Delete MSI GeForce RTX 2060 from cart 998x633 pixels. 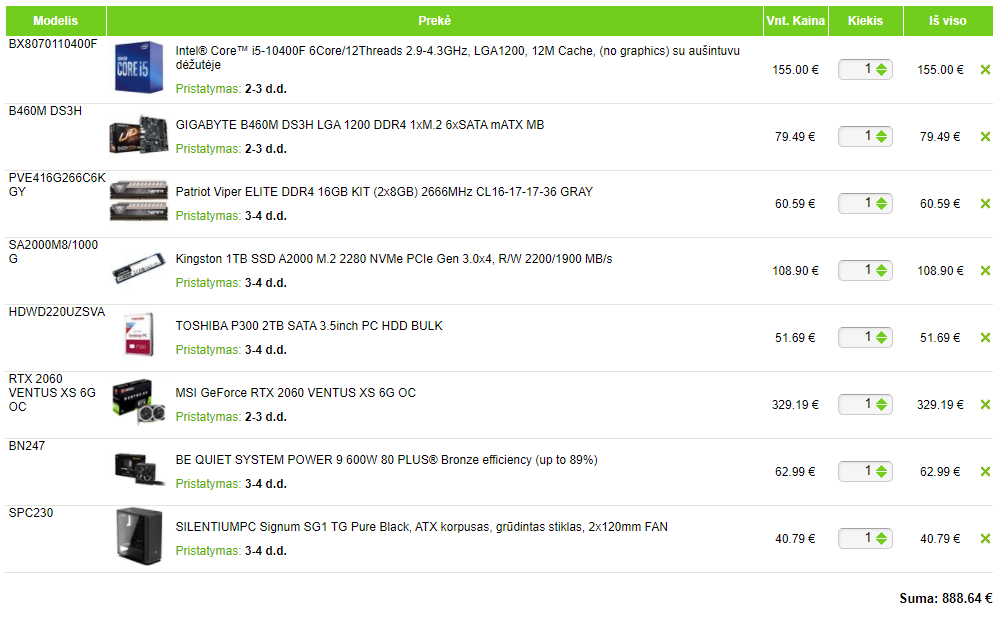click(985, 405)
